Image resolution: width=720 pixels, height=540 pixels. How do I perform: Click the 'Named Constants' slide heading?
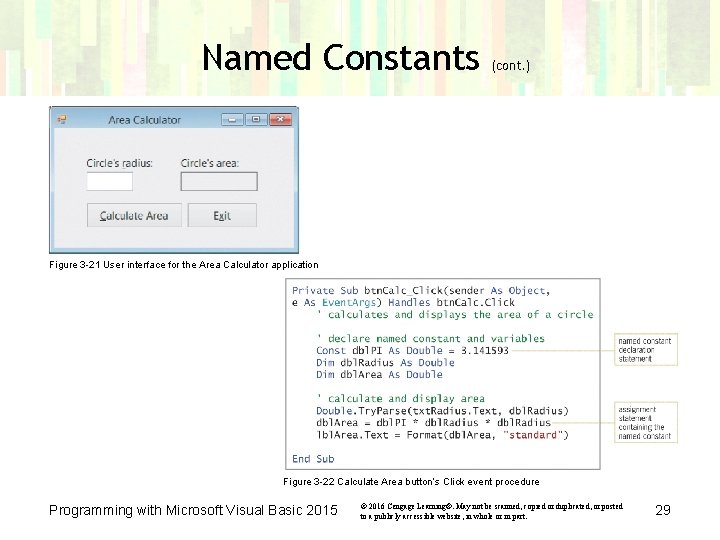point(341,57)
